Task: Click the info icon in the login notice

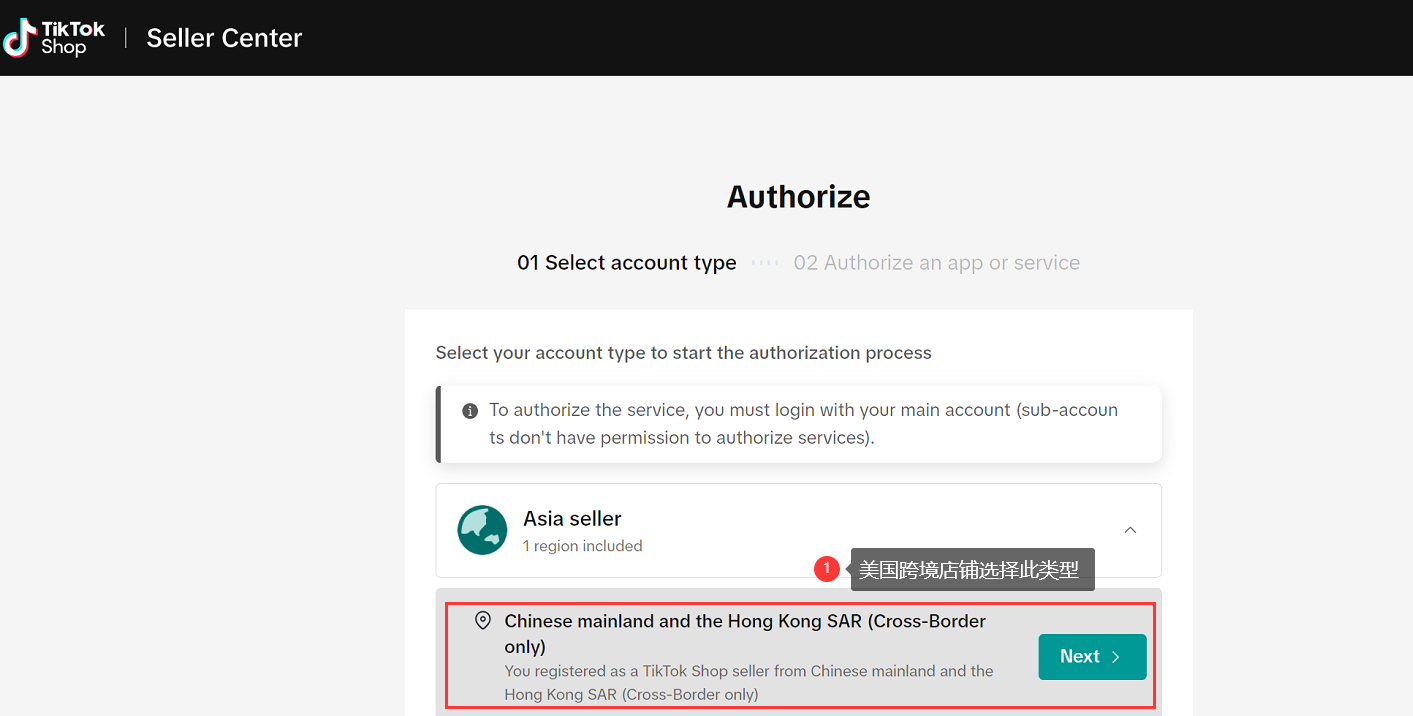Action: point(470,411)
